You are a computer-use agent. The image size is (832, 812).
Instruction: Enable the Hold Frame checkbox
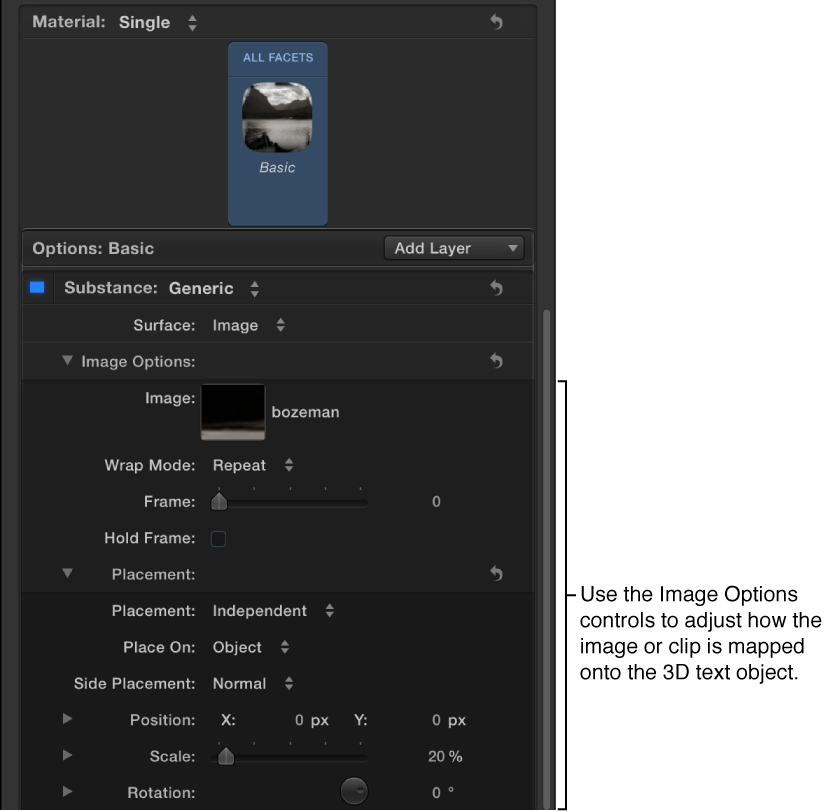tap(218, 537)
